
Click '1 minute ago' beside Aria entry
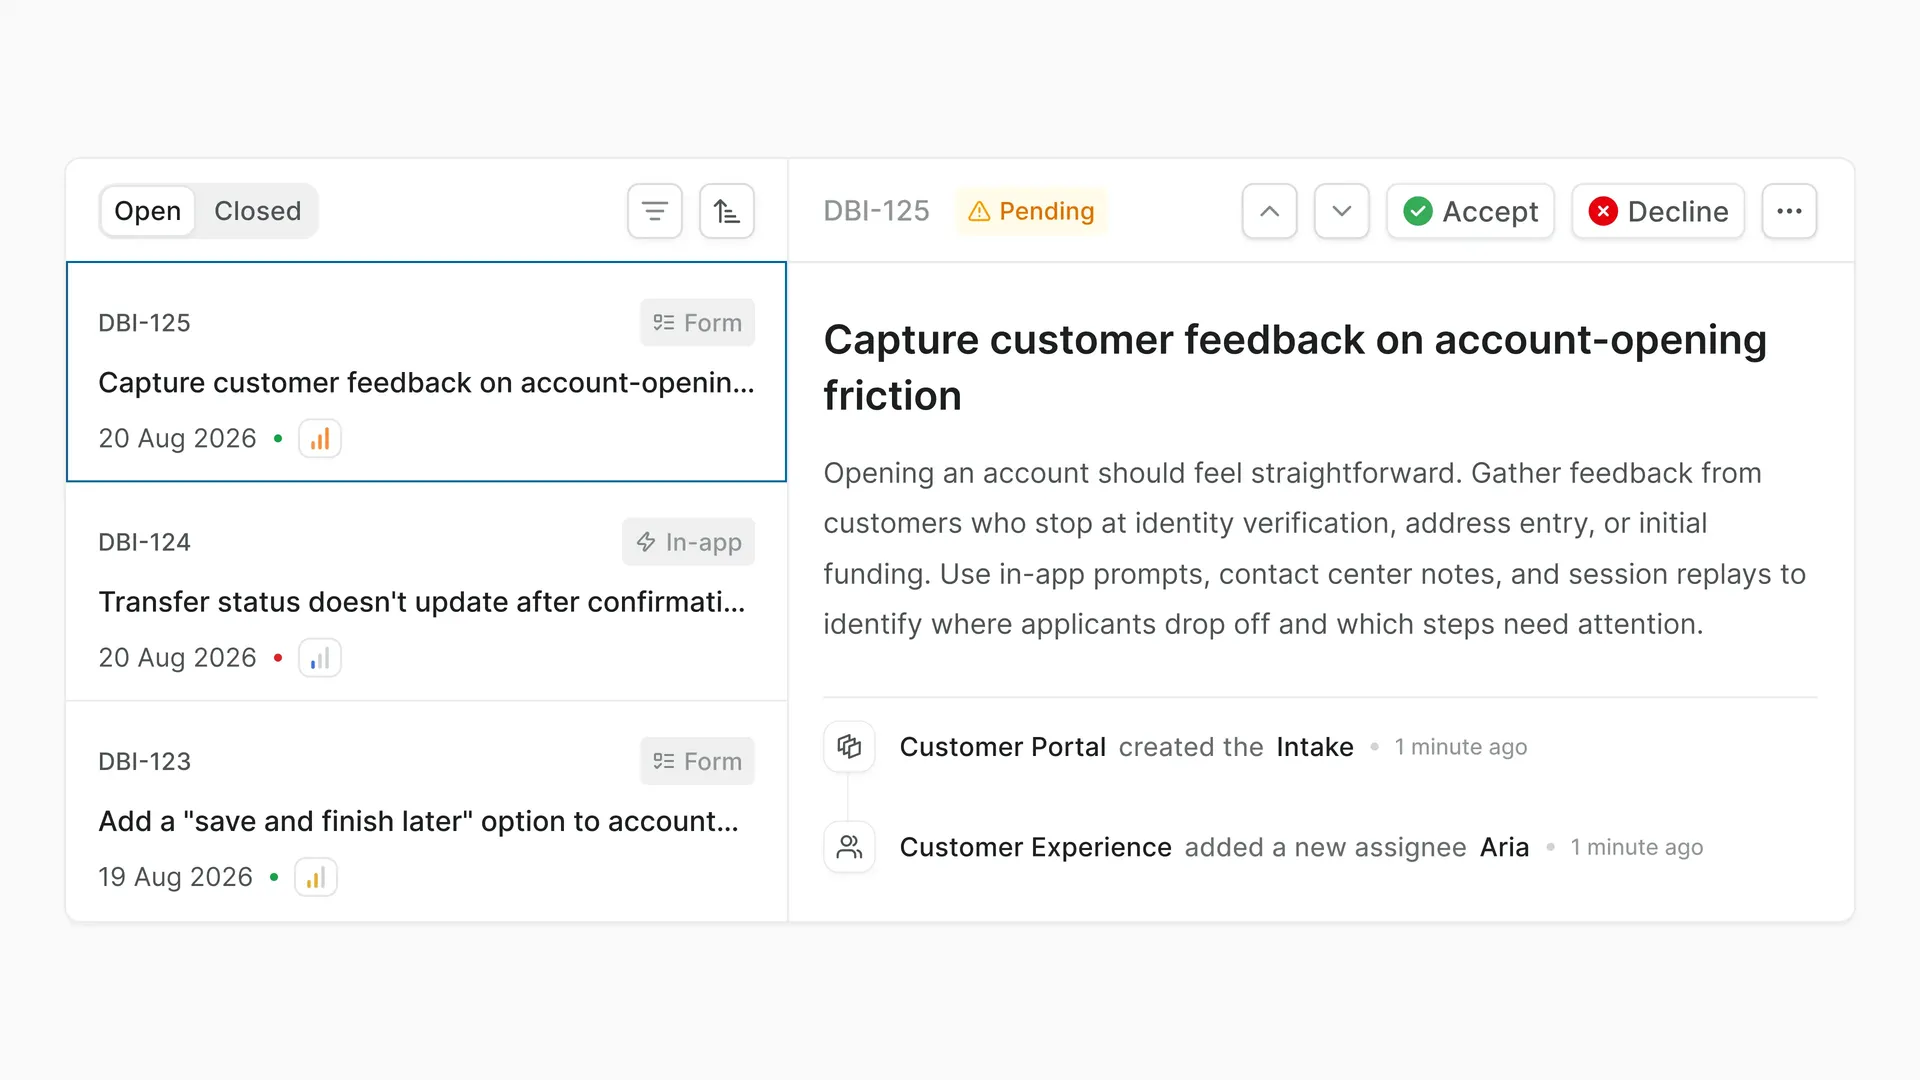click(x=1636, y=847)
